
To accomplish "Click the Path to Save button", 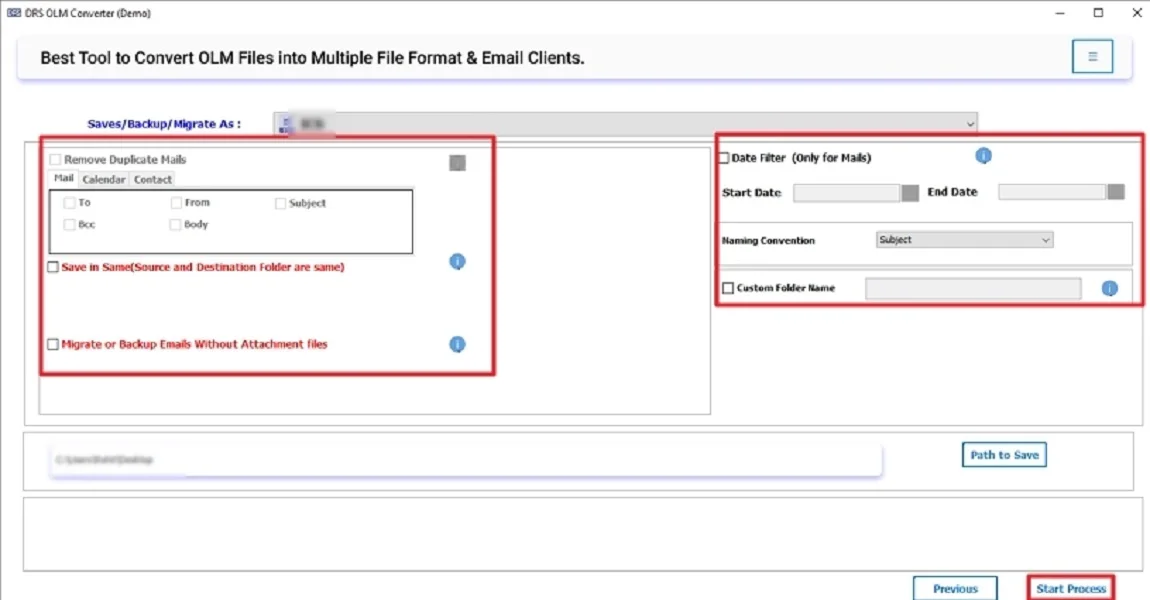I will pos(1003,454).
